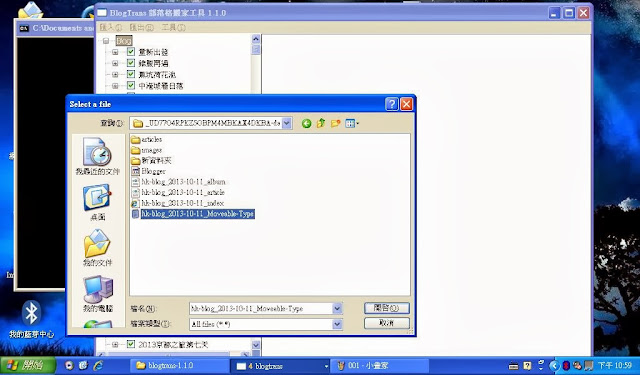Expand the grouped blogtrans taskbar arrow
This screenshot has width=640, height=375.
click(x=326, y=366)
